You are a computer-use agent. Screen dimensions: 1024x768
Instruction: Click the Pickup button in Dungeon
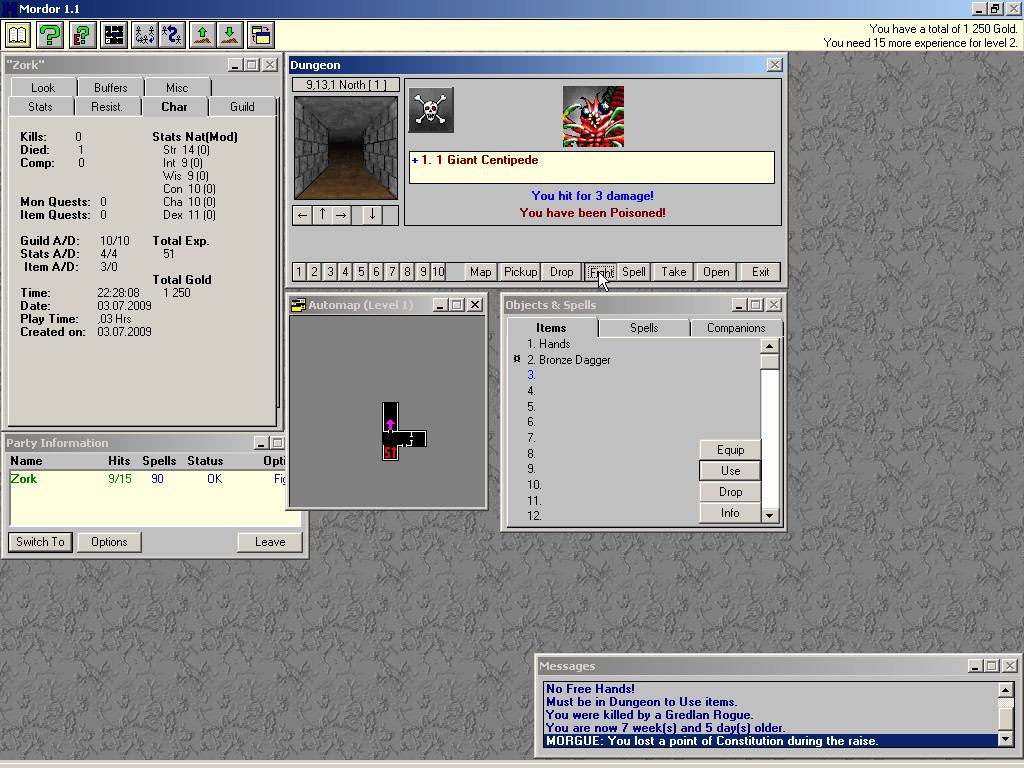tap(520, 272)
